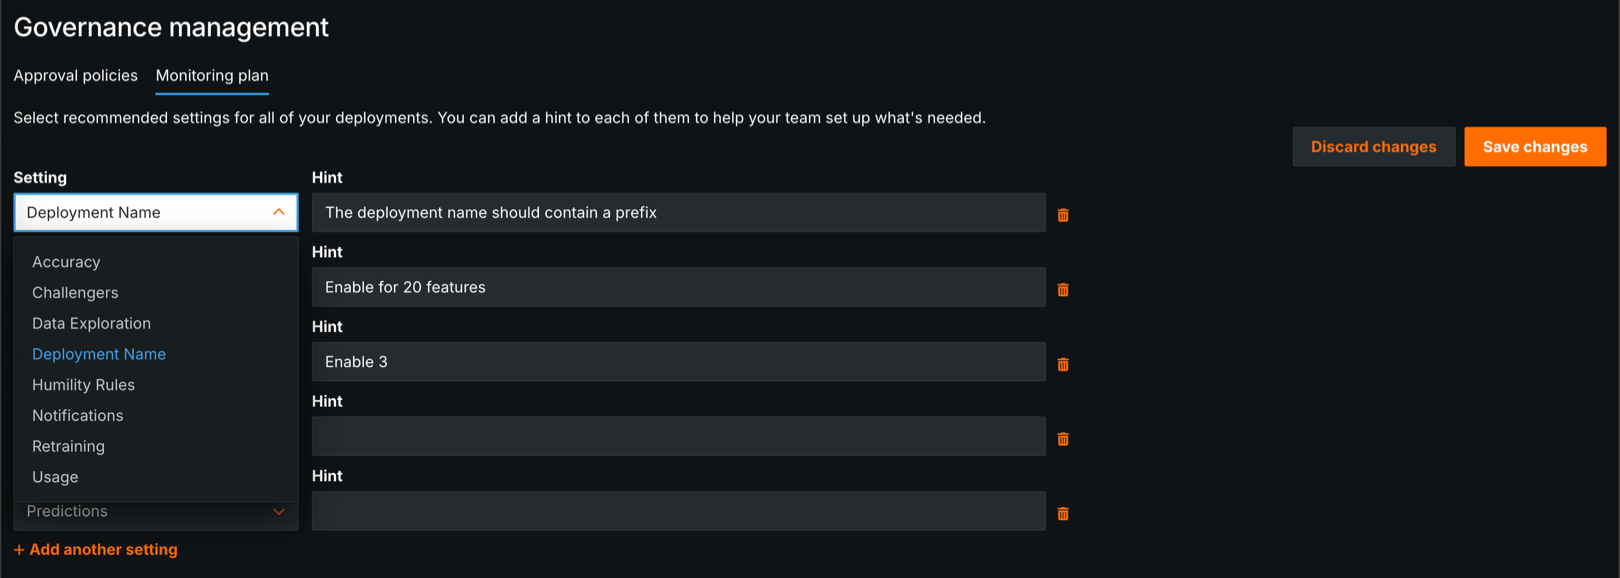Select the highlighted Deployment Name option
The image size is (1620, 578).
click(x=99, y=354)
